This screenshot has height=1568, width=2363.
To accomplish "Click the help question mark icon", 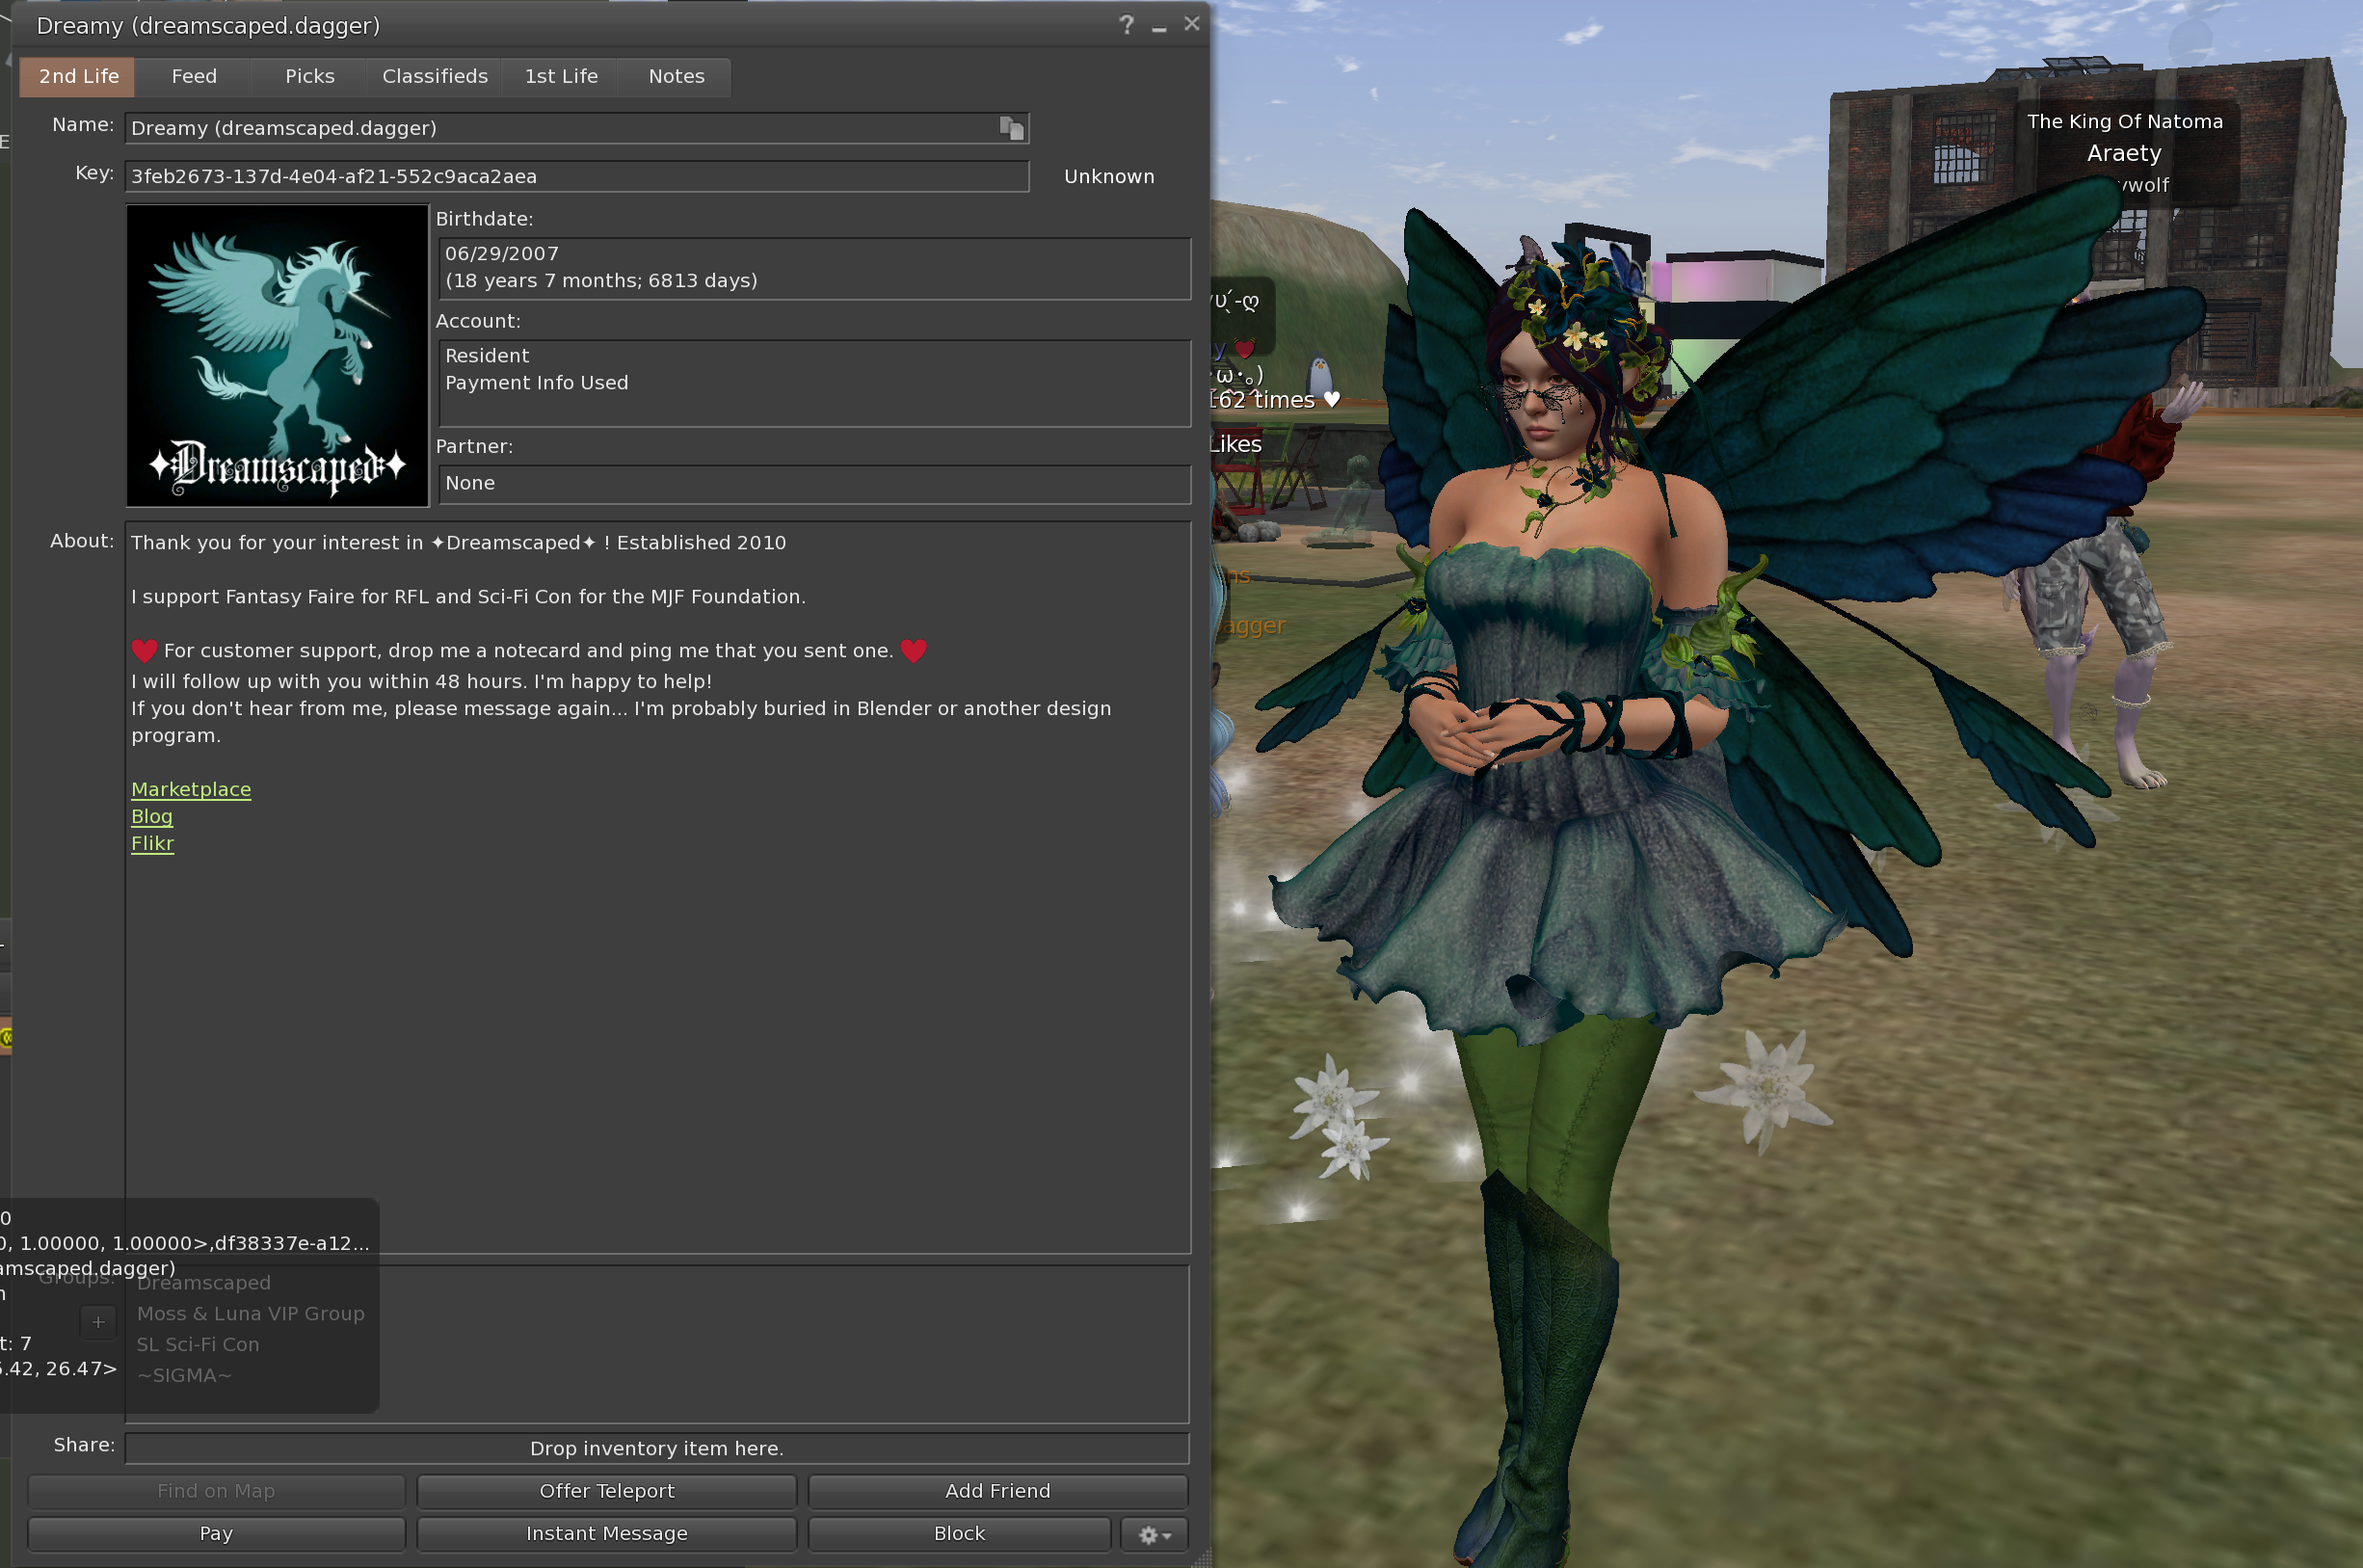I will click(1126, 25).
